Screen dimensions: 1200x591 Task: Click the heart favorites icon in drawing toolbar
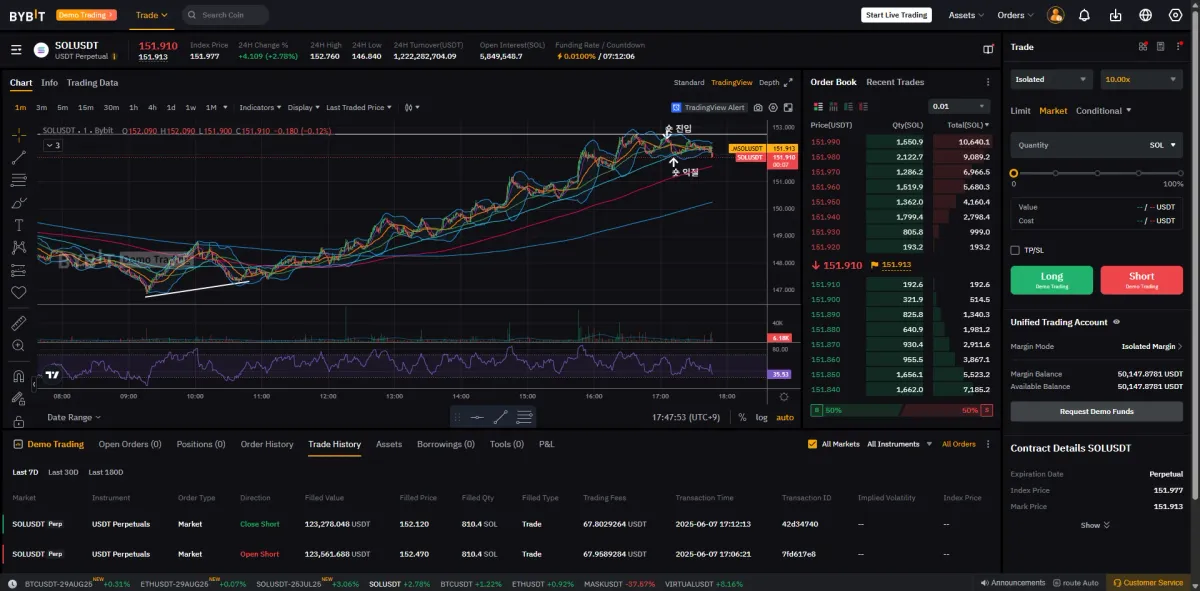coord(19,293)
